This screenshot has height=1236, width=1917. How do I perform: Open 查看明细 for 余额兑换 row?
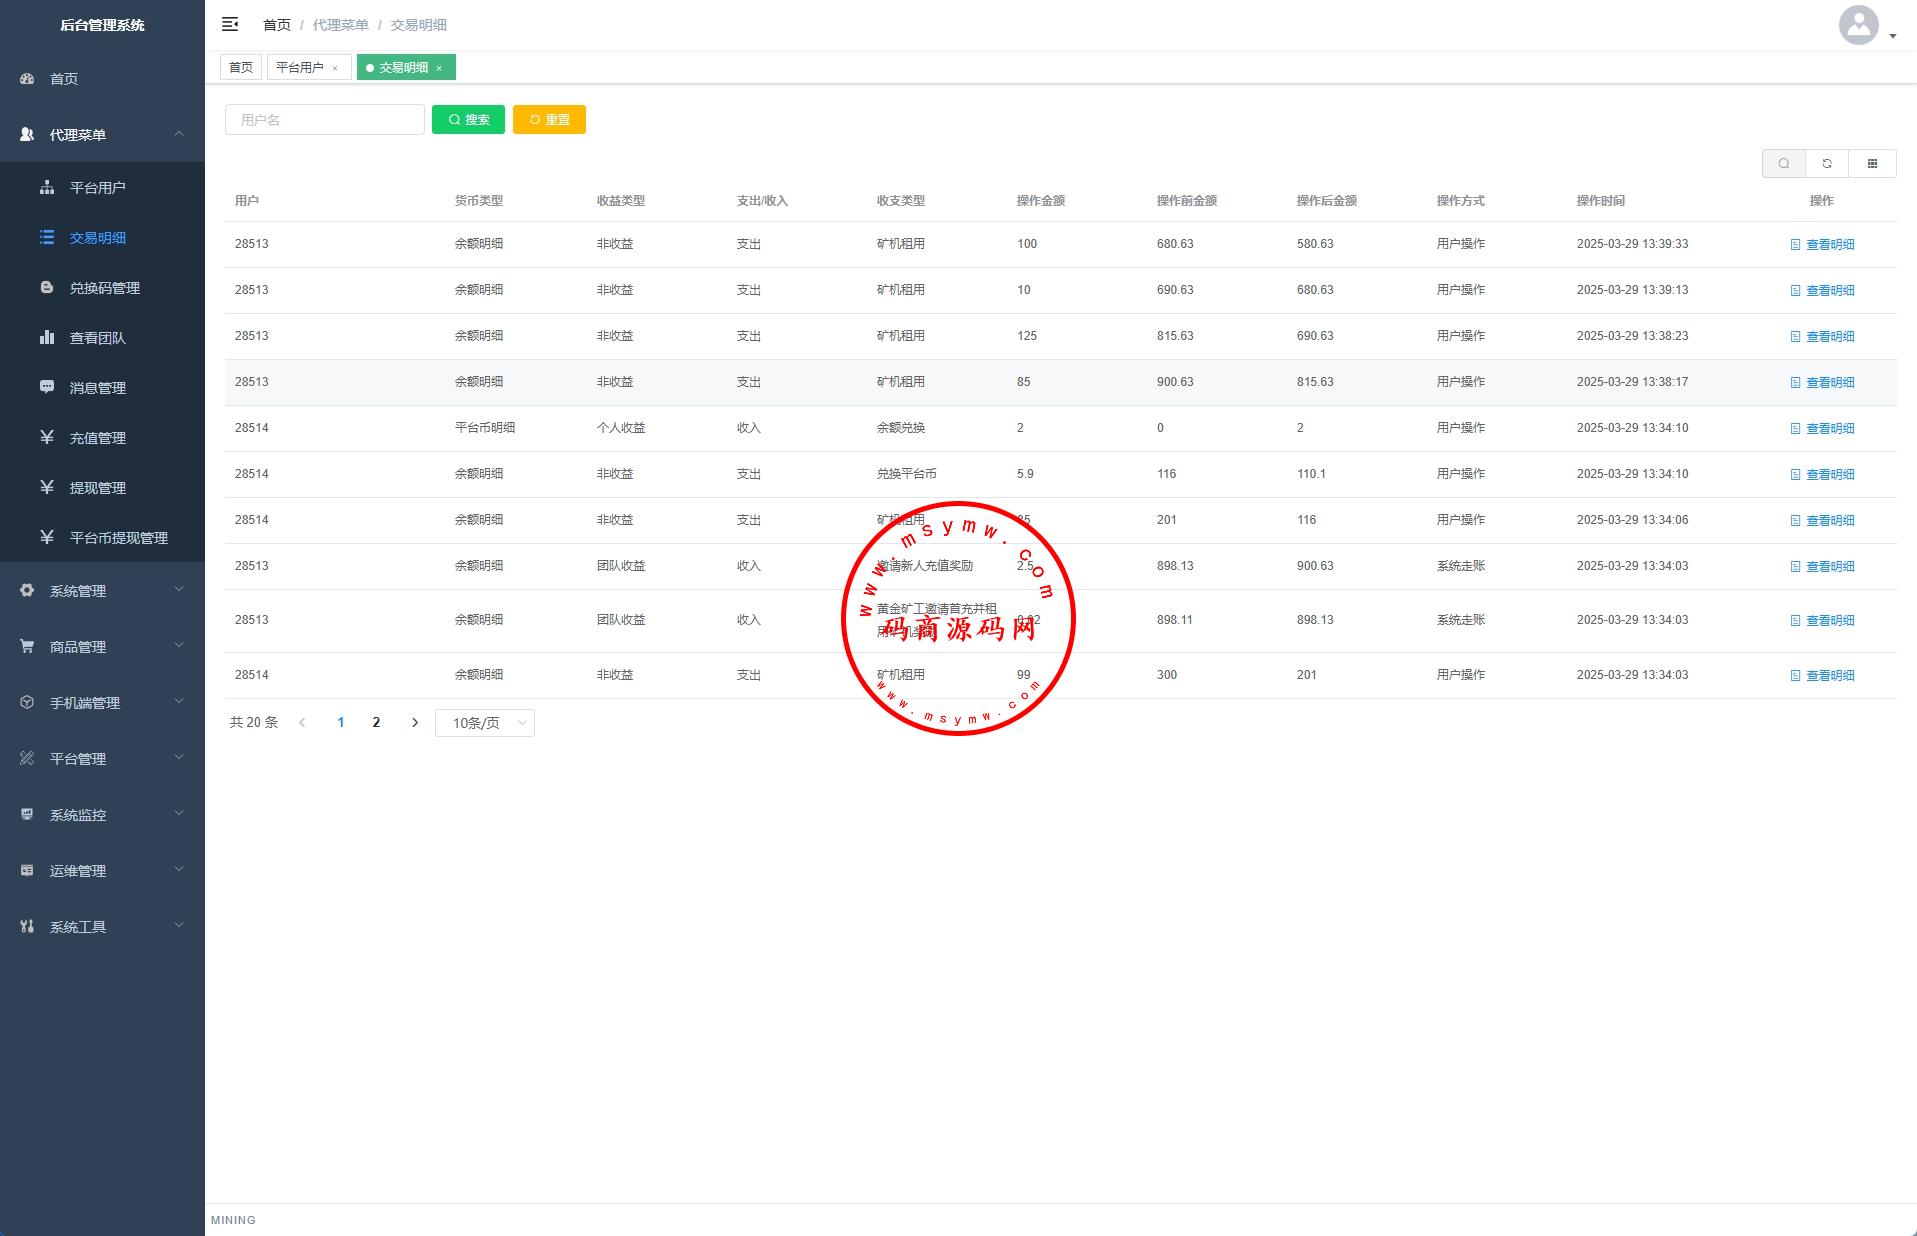[x=1822, y=429]
